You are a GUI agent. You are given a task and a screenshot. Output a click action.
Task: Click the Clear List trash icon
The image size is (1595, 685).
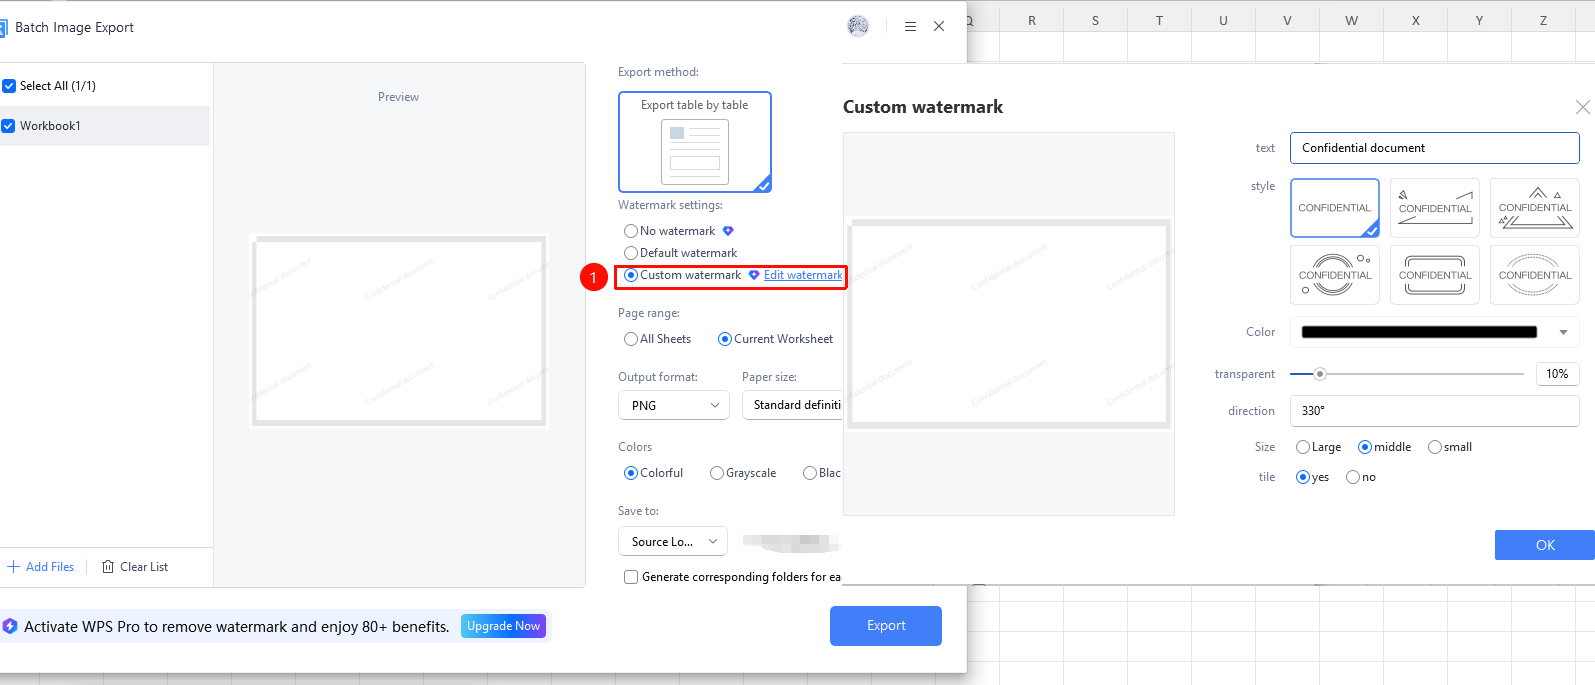(108, 567)
